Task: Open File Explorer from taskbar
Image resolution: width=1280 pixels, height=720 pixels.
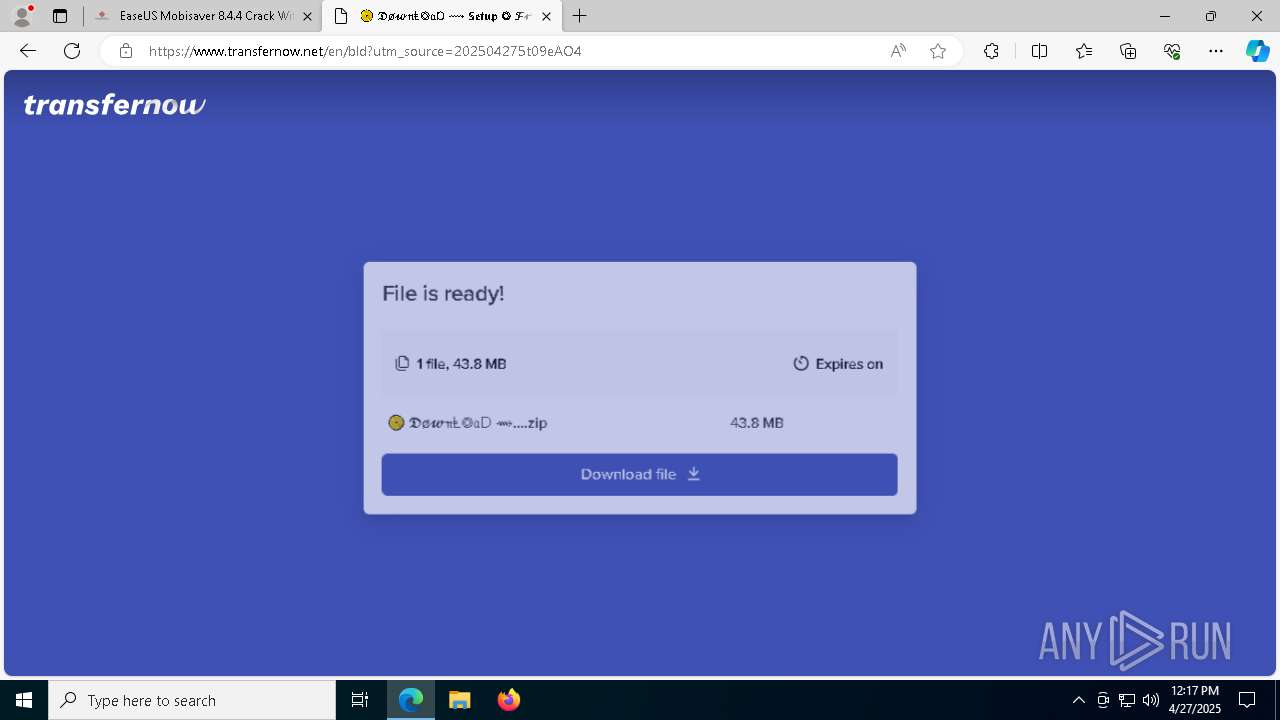Action: [459, 700]
